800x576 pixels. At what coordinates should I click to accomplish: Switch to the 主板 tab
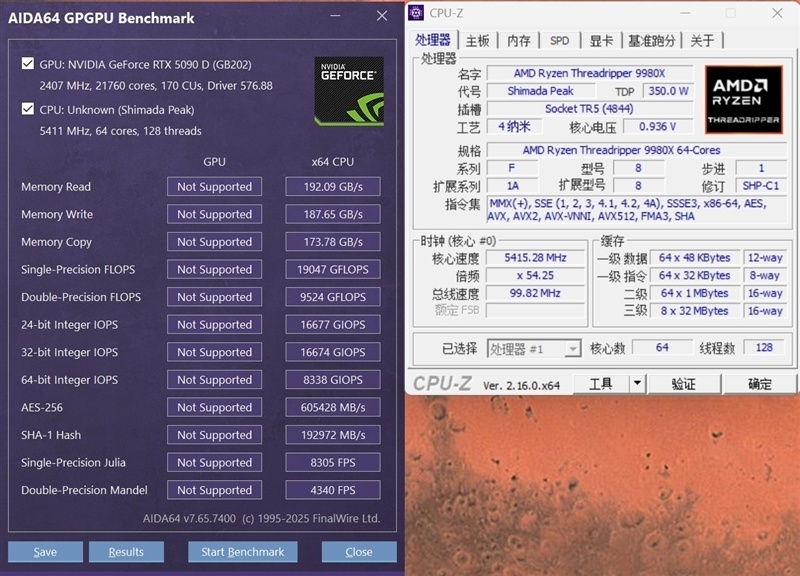[478, 41]
